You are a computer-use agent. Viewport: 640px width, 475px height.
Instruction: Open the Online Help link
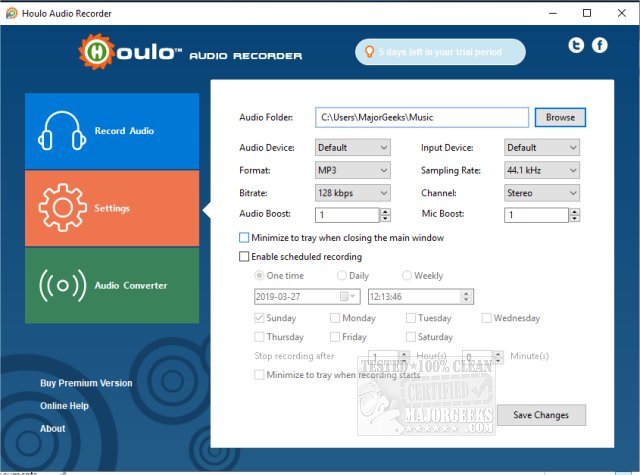tap(64, 406)
